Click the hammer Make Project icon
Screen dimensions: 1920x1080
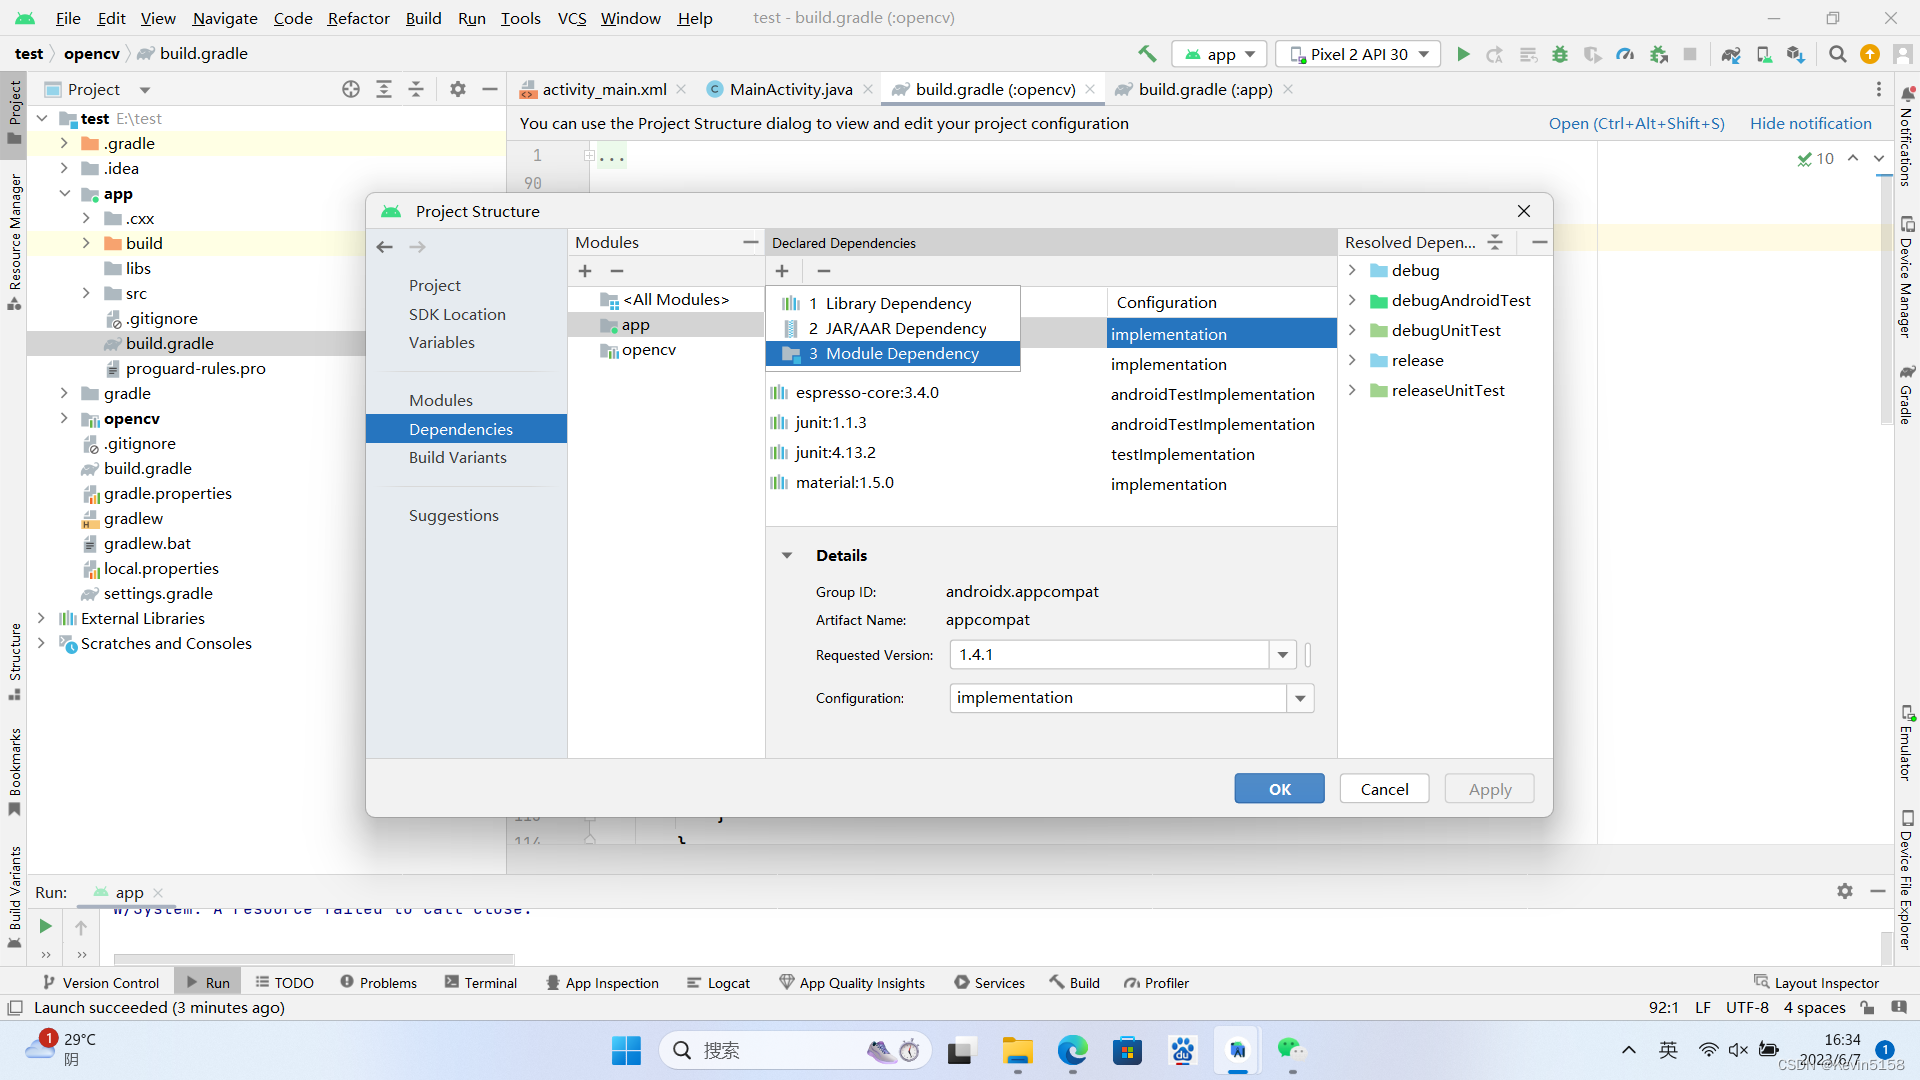click(1147, 54)
